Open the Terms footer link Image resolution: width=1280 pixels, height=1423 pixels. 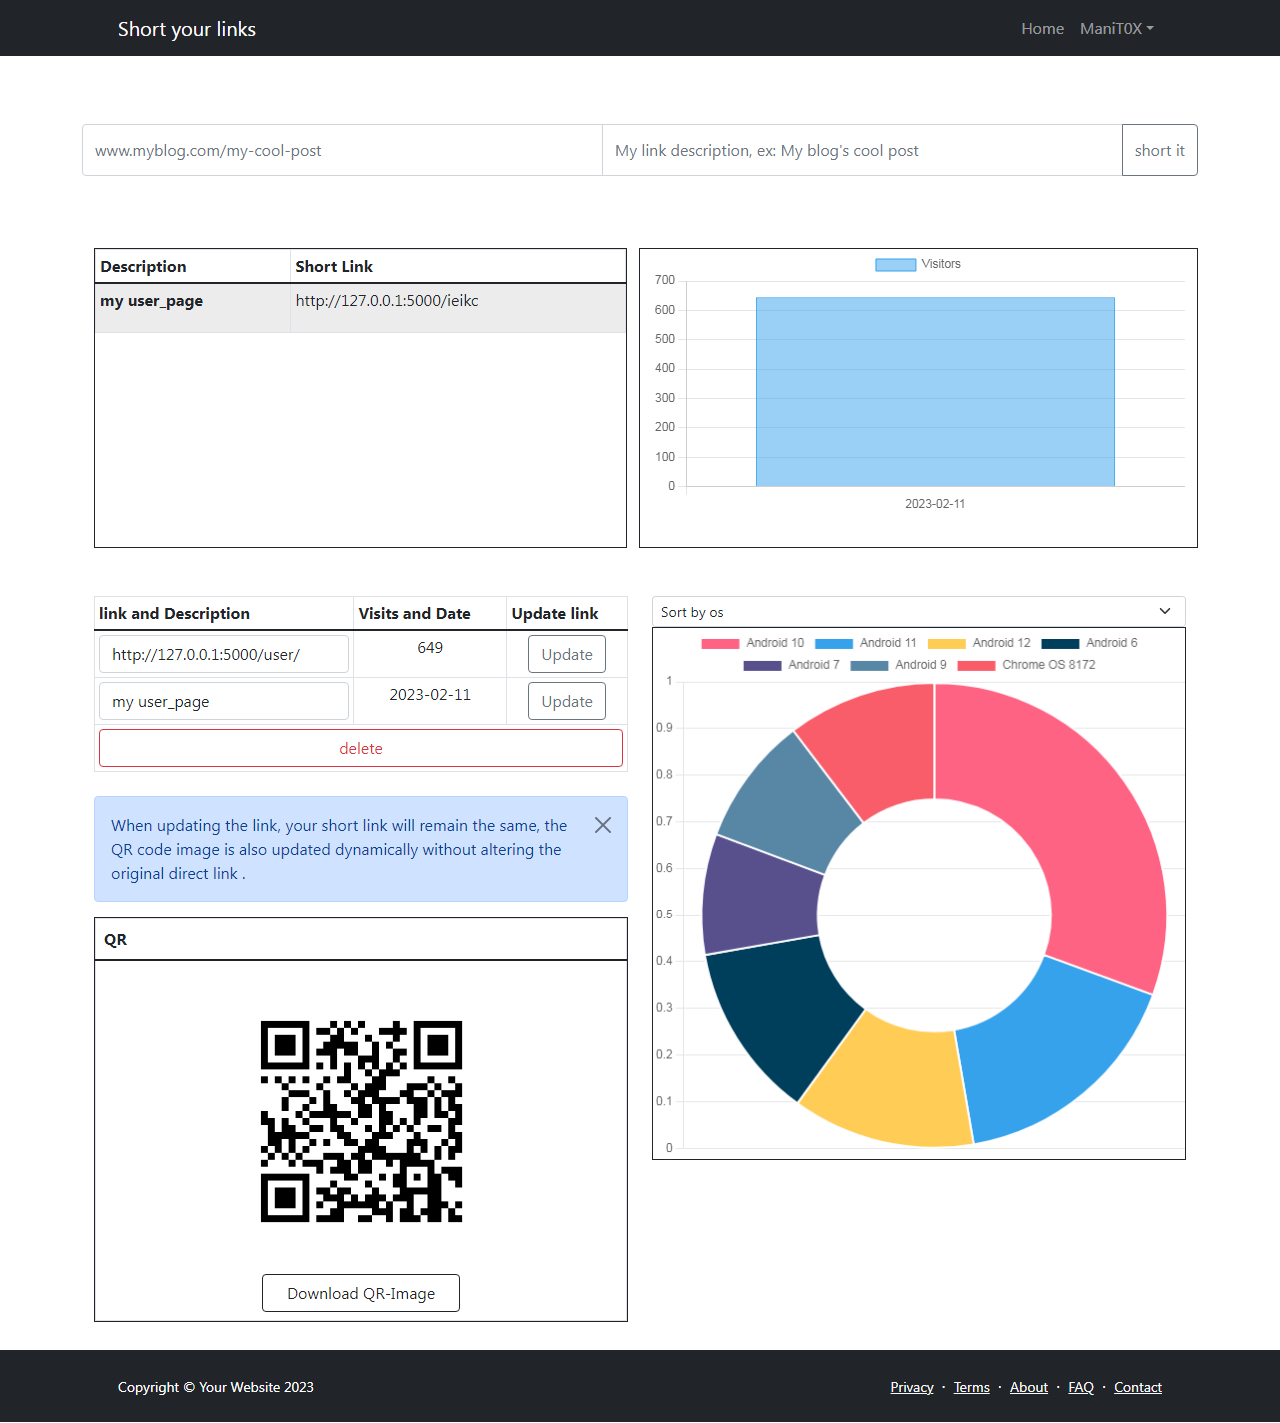point(972,1387)
